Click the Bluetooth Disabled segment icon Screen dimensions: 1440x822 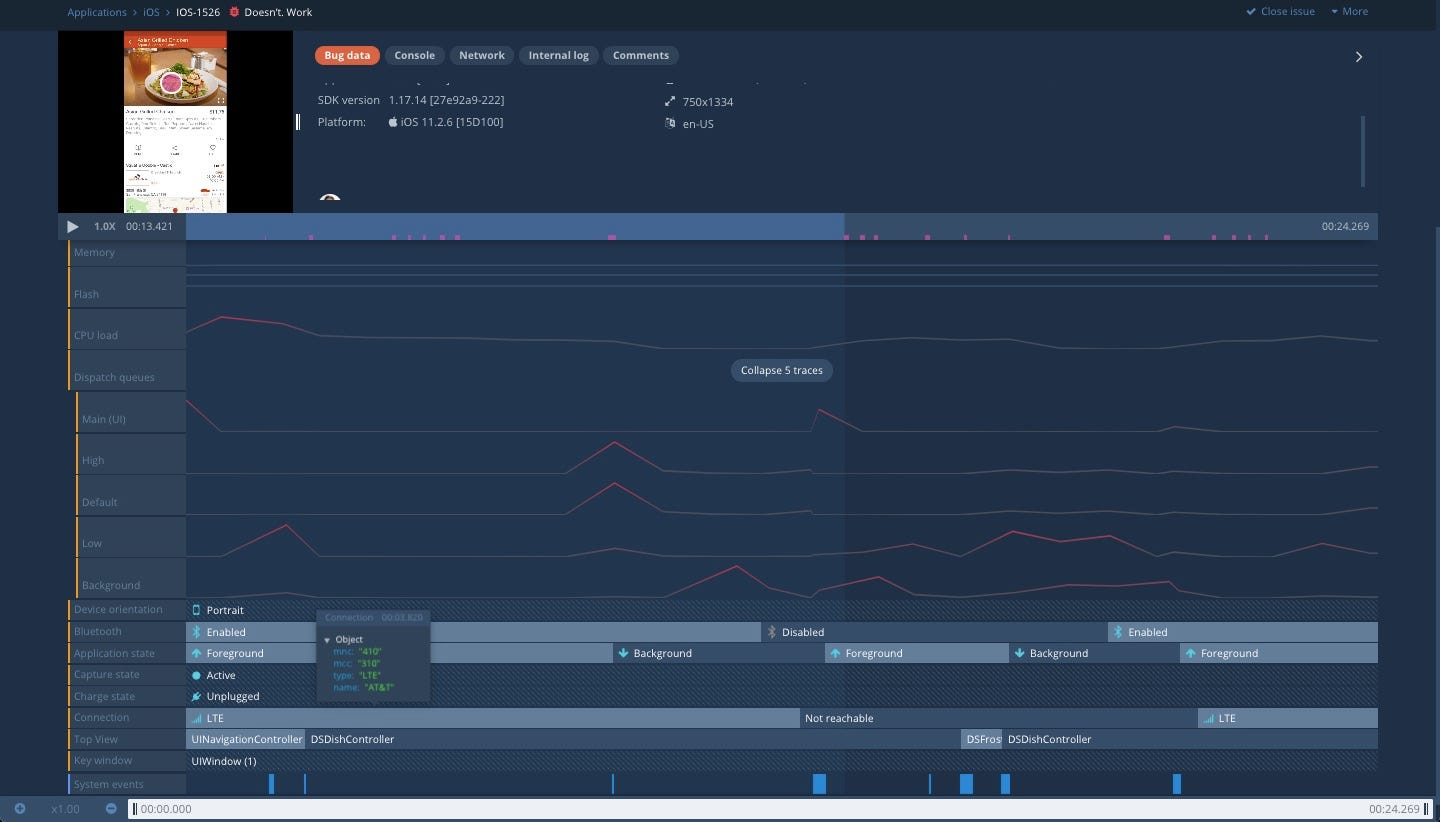pyautogui.click(x=771, y=632)
